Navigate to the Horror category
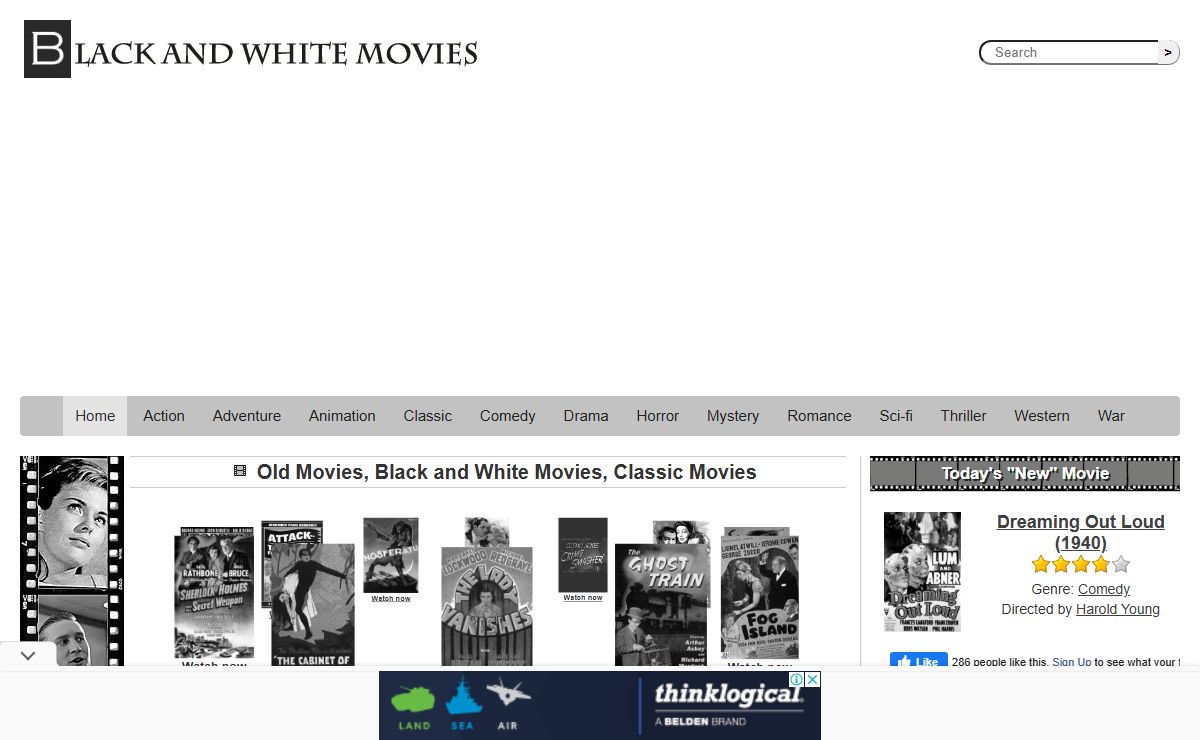Screen dimensions: 1200x740 (658, 416)
